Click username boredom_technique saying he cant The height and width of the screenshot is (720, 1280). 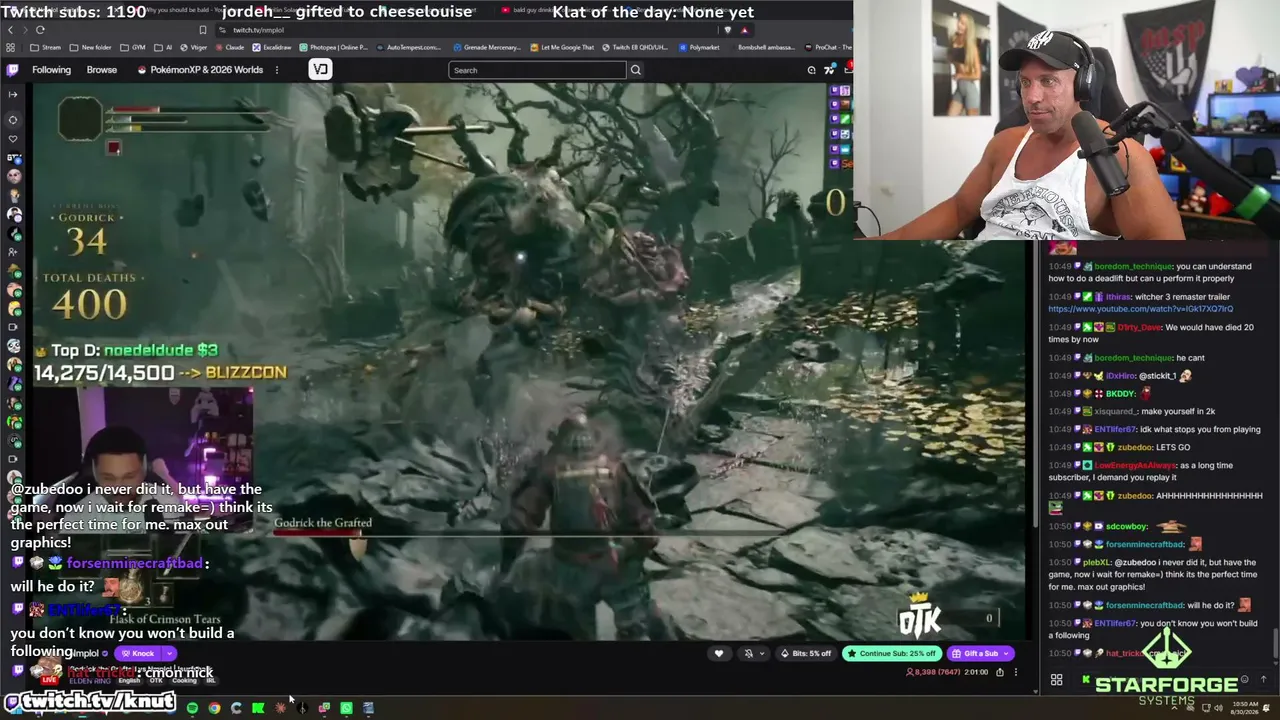click(1133, 357)
